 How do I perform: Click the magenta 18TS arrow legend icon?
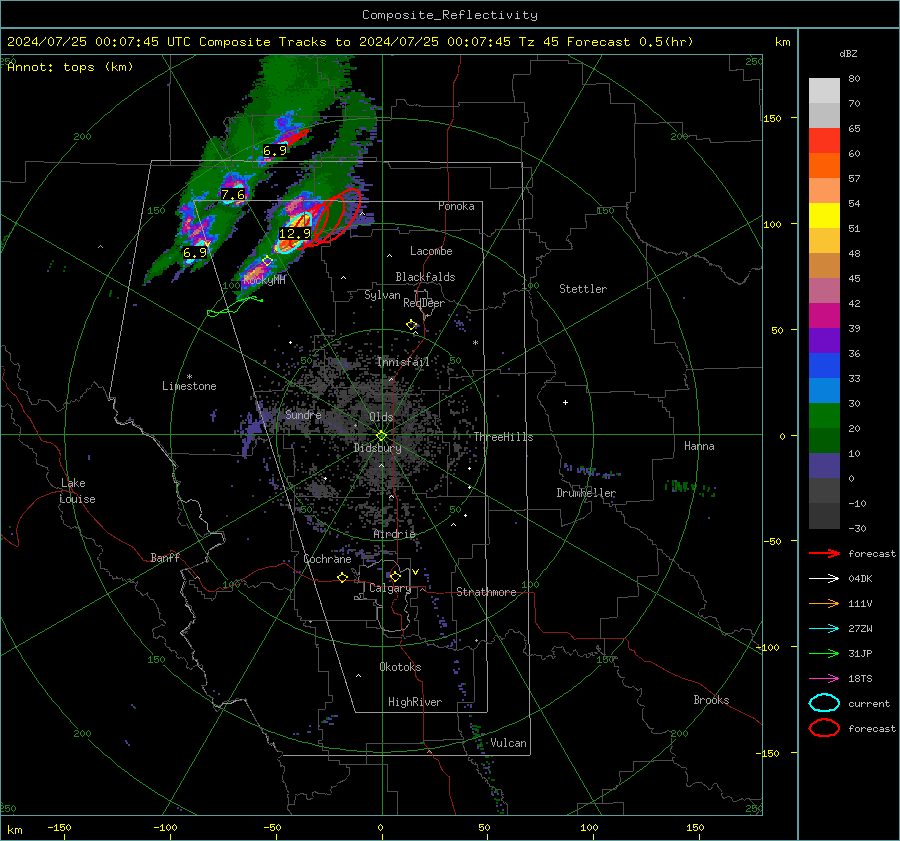point(824,679)
